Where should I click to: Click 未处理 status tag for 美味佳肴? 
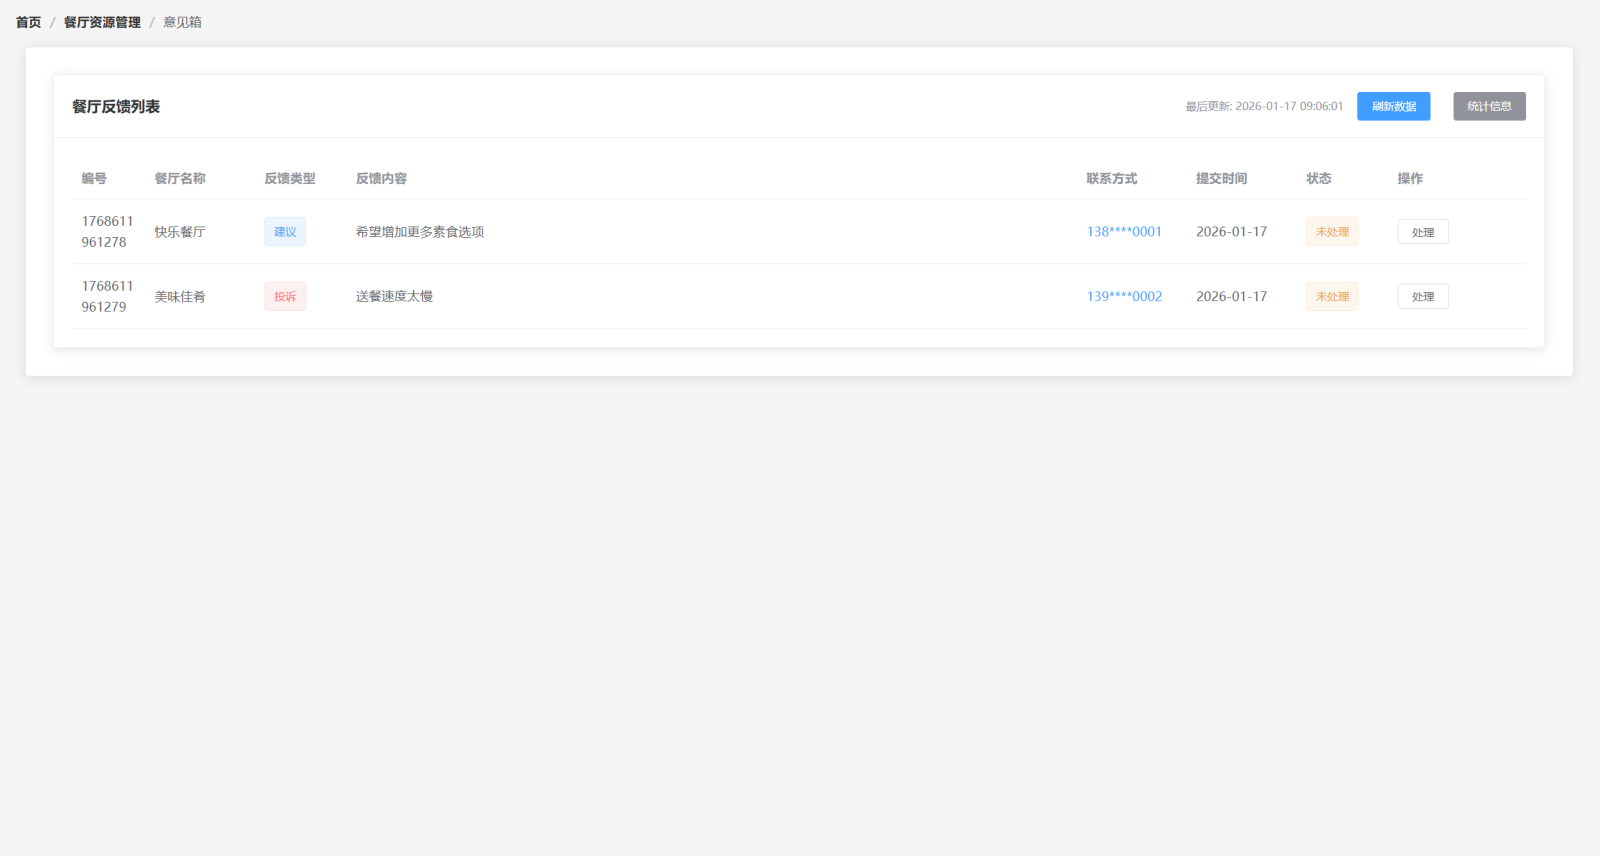[x=1332, y=297]
